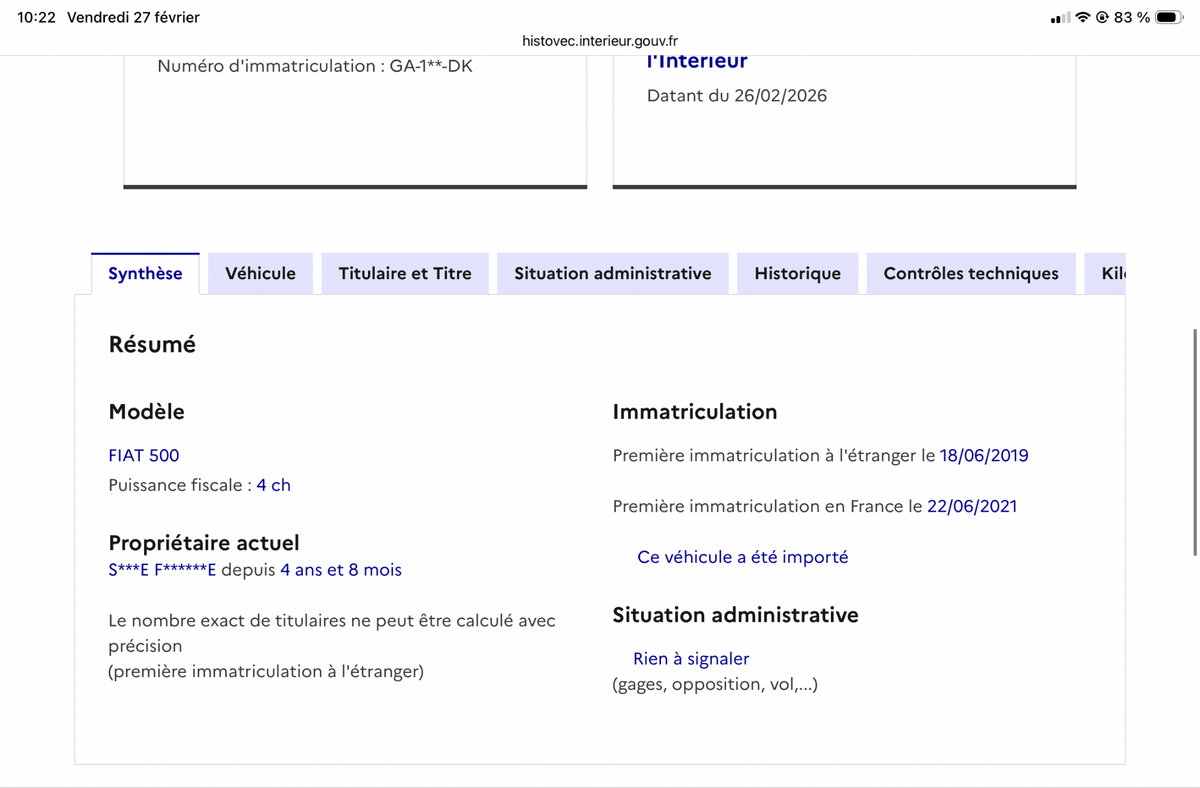The image size is (1200, 788).
Task: Tap the date Vendredi 27 février
Action: click(x=132, y=16)
